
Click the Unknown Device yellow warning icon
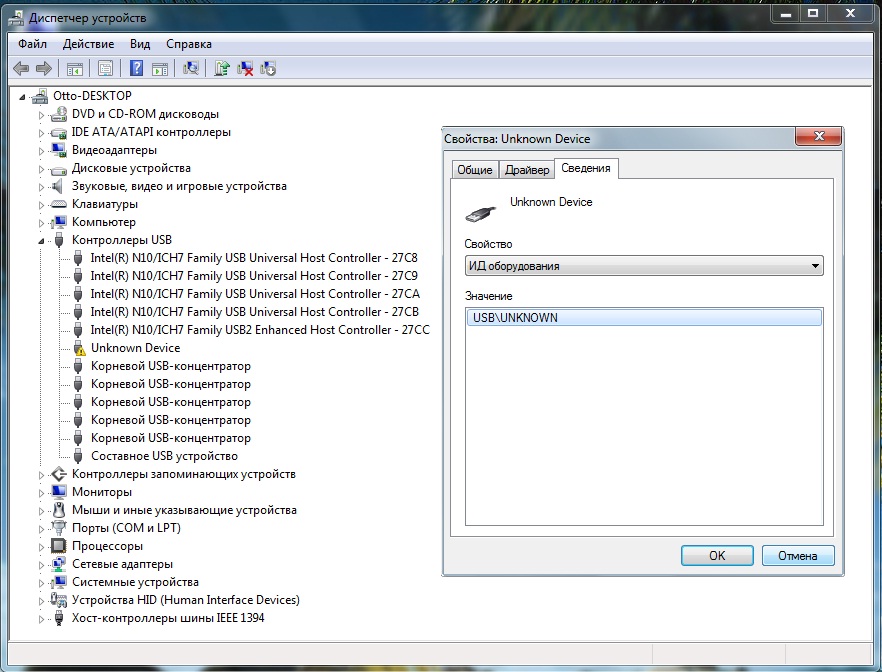(79, 348)
